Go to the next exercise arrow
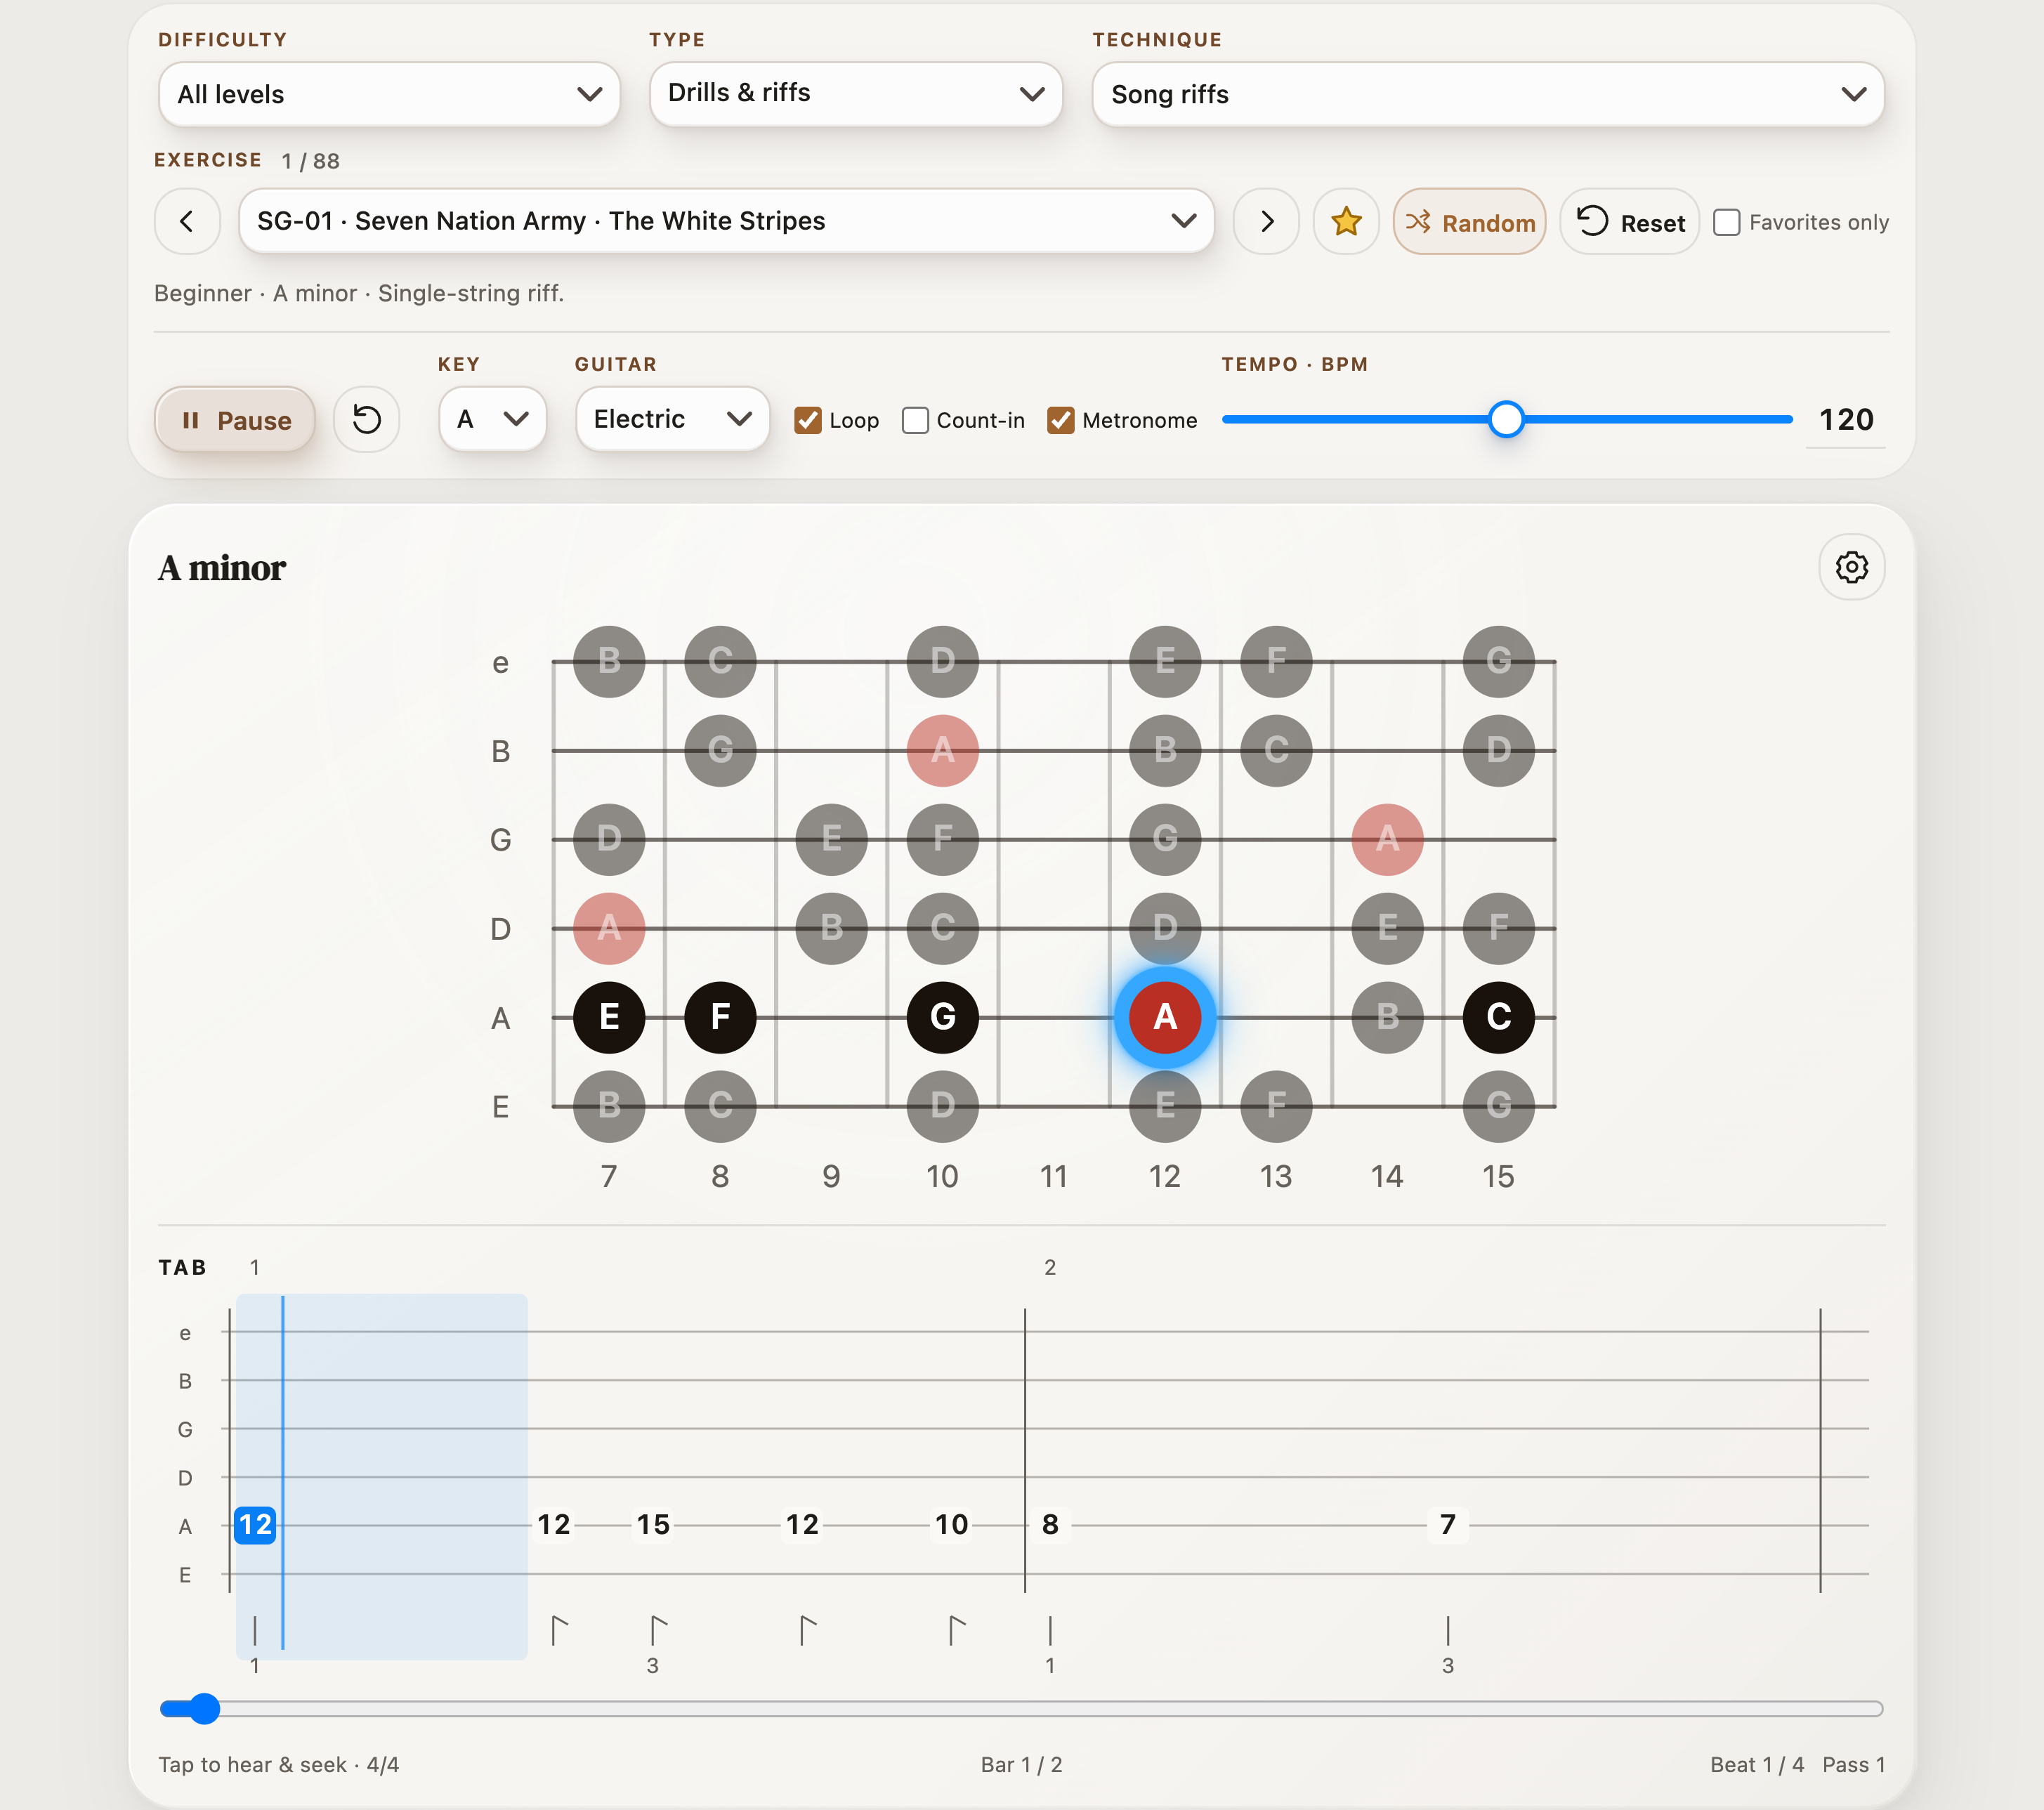This screenshot has width=2044, height=1810. (x=1266, y=221)
